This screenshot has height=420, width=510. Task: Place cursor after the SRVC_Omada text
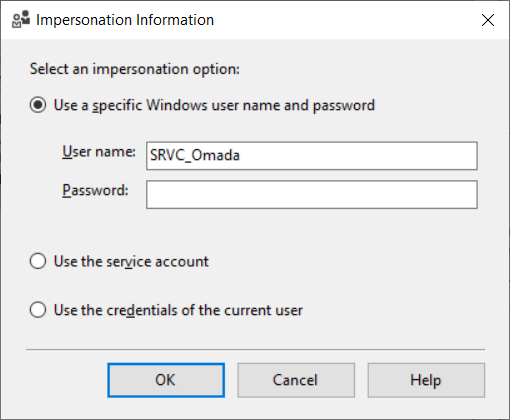click(x=241, y=156)
